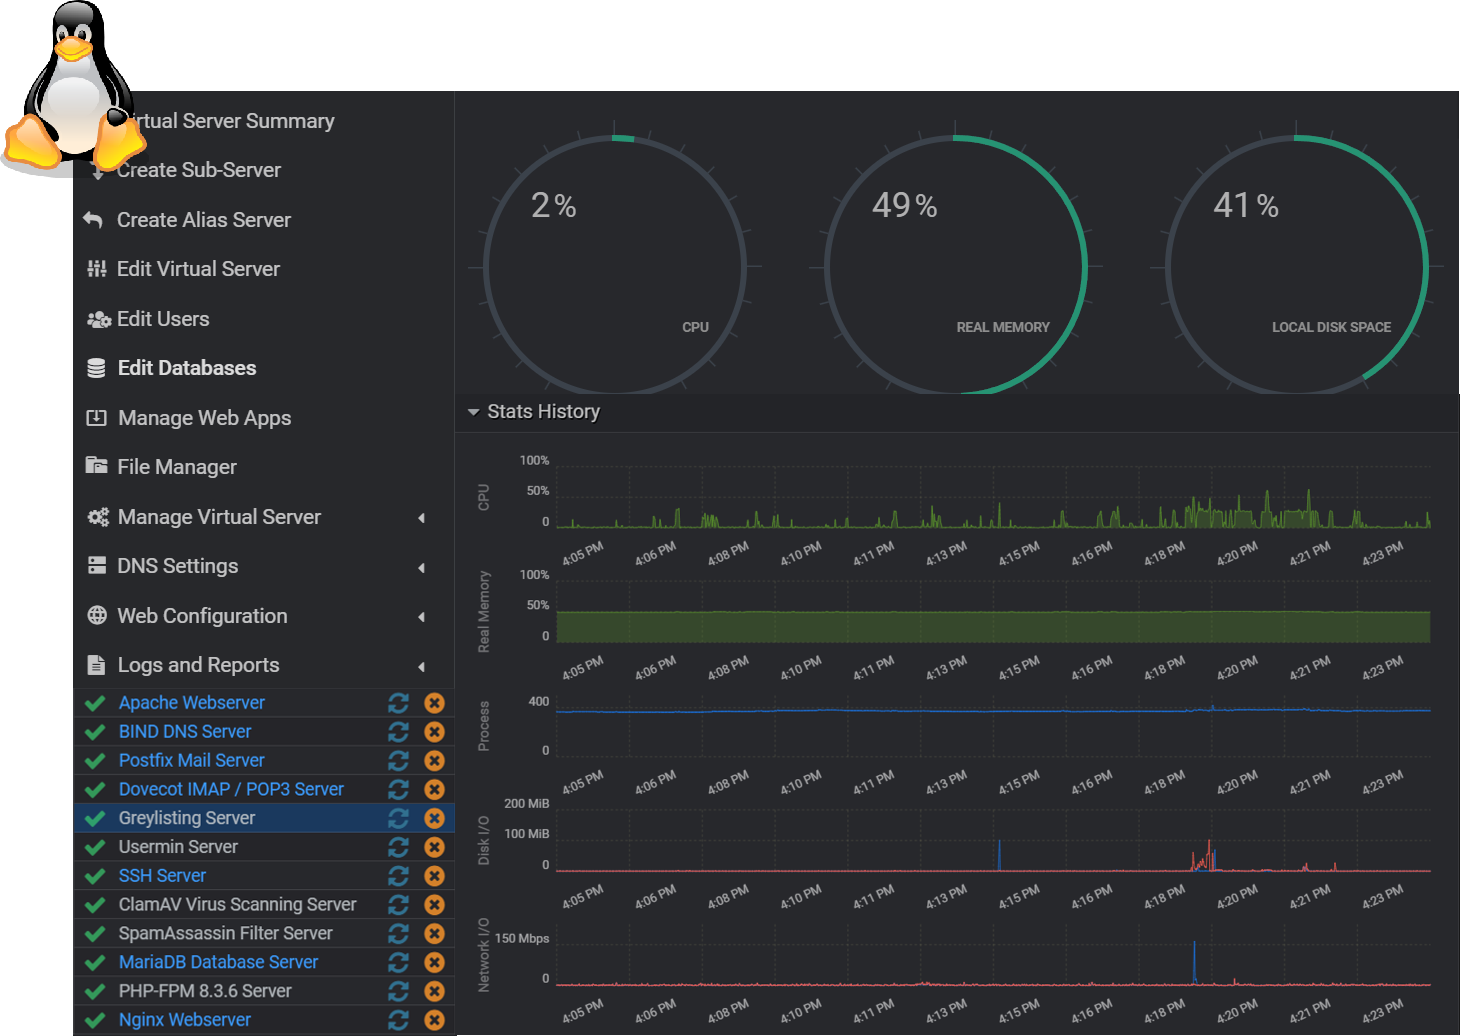Click the File Manager folder icon
The width and height of the screenshot is (1460, 1036).
96,466
